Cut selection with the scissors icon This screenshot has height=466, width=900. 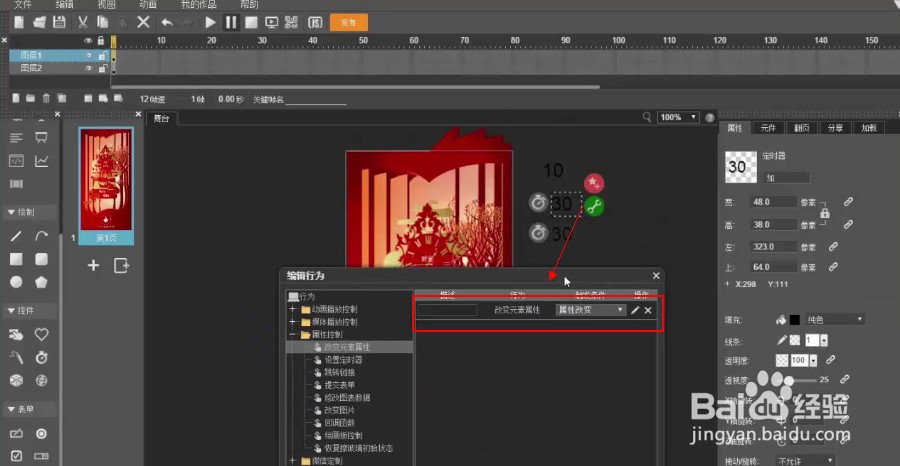pyautogui.click(x=83, y=22)
